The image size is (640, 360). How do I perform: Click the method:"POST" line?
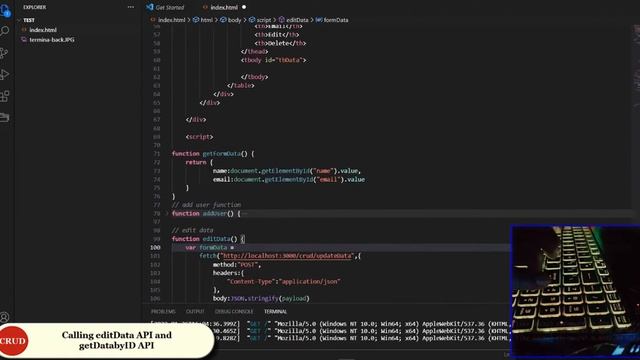click(237, 264)
